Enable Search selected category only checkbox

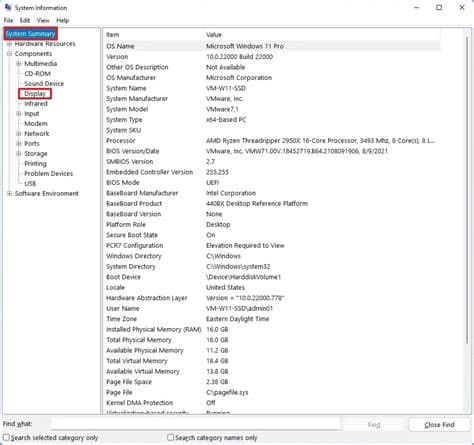click(6, 437)
